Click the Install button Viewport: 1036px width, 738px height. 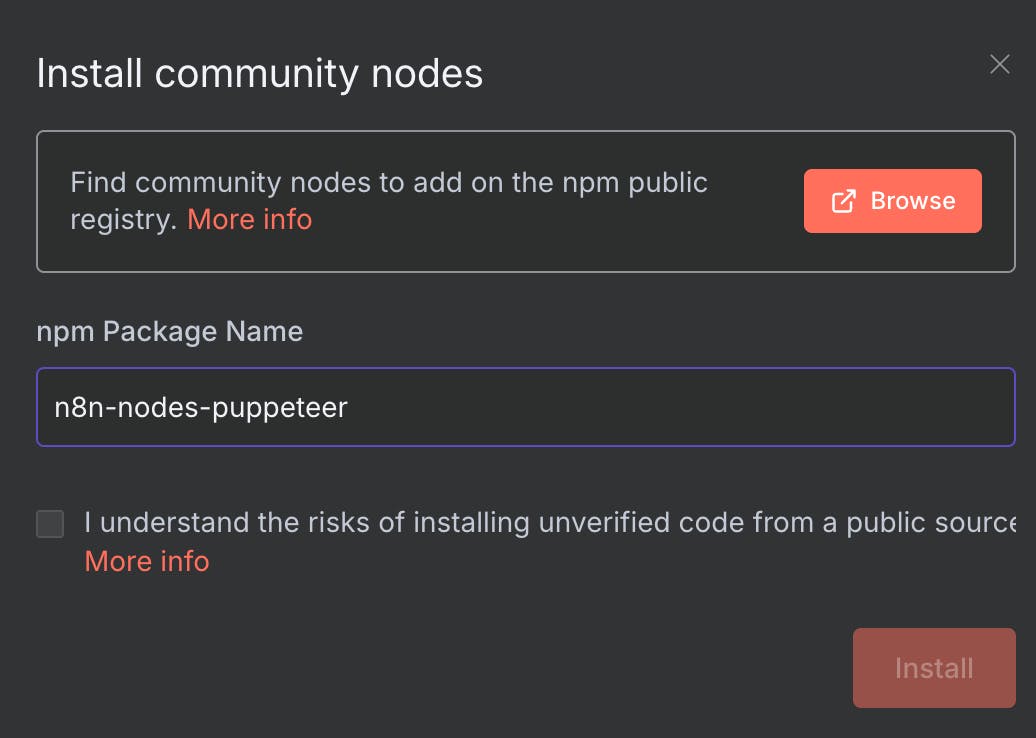pyautogui.click(x=934, y=668)
